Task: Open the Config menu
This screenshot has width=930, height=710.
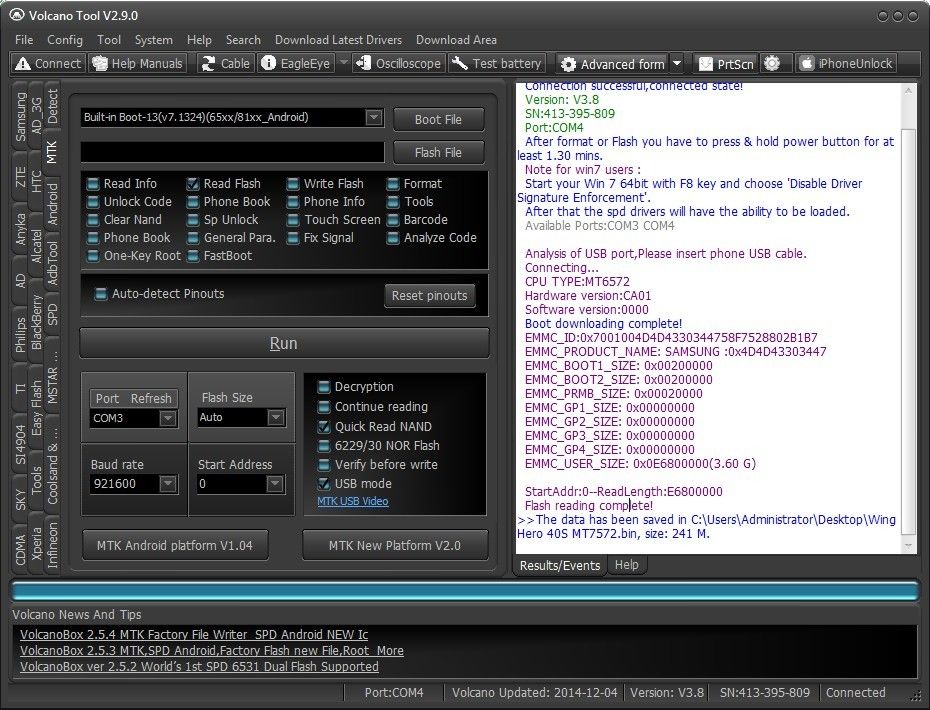Action: (65, 40)
